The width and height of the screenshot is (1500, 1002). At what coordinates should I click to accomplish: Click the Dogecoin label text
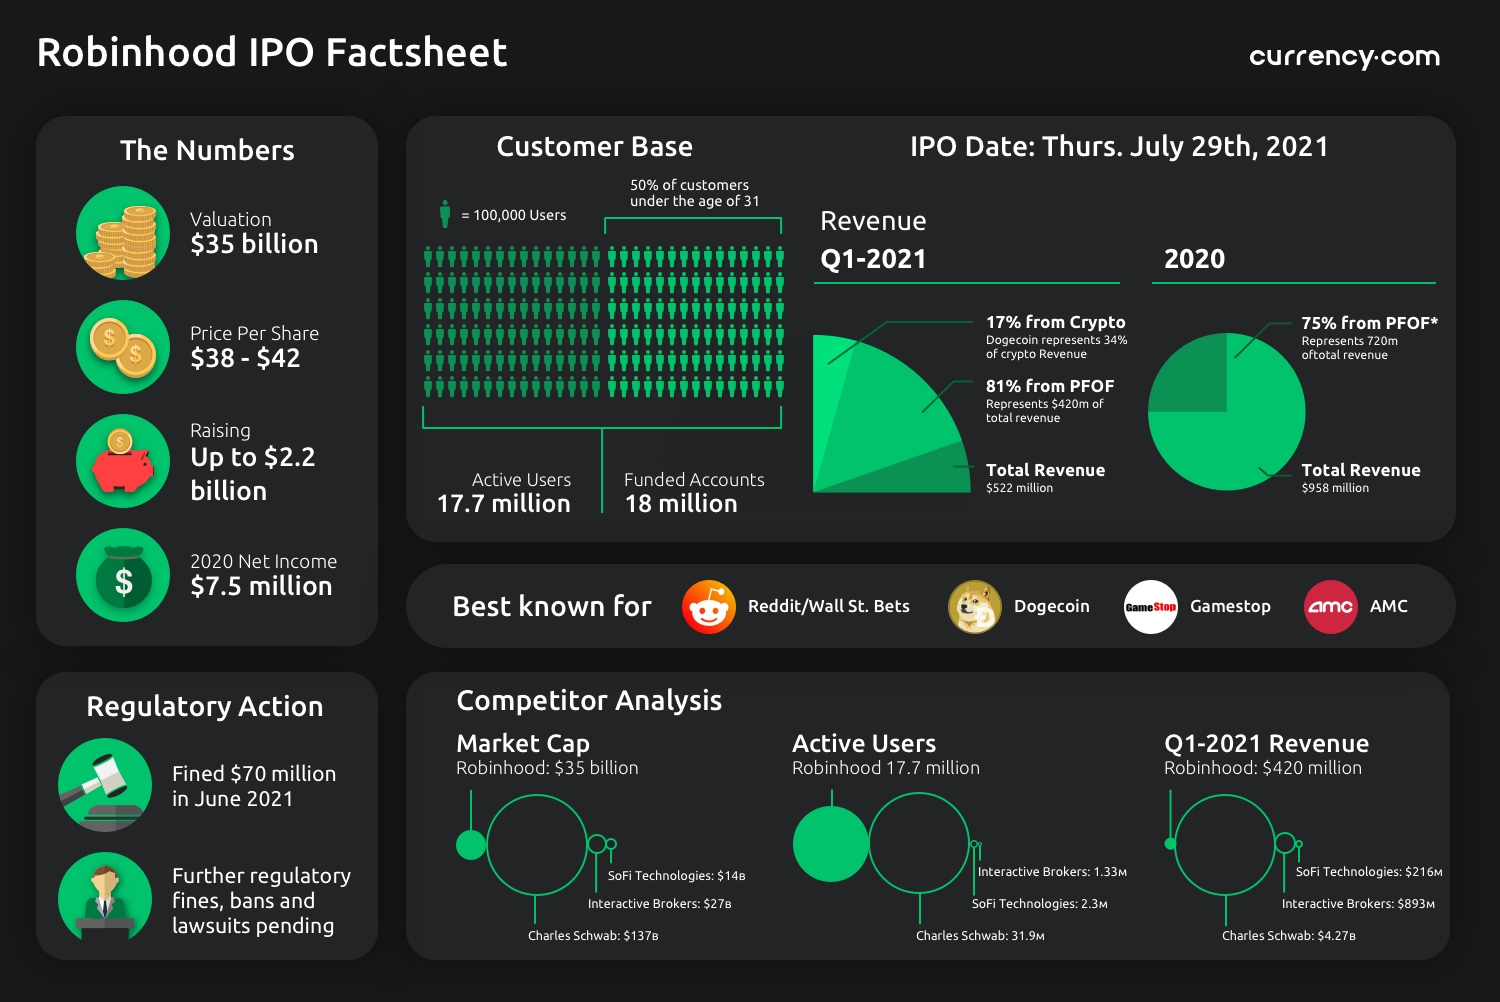click(x=1052, y=606)
